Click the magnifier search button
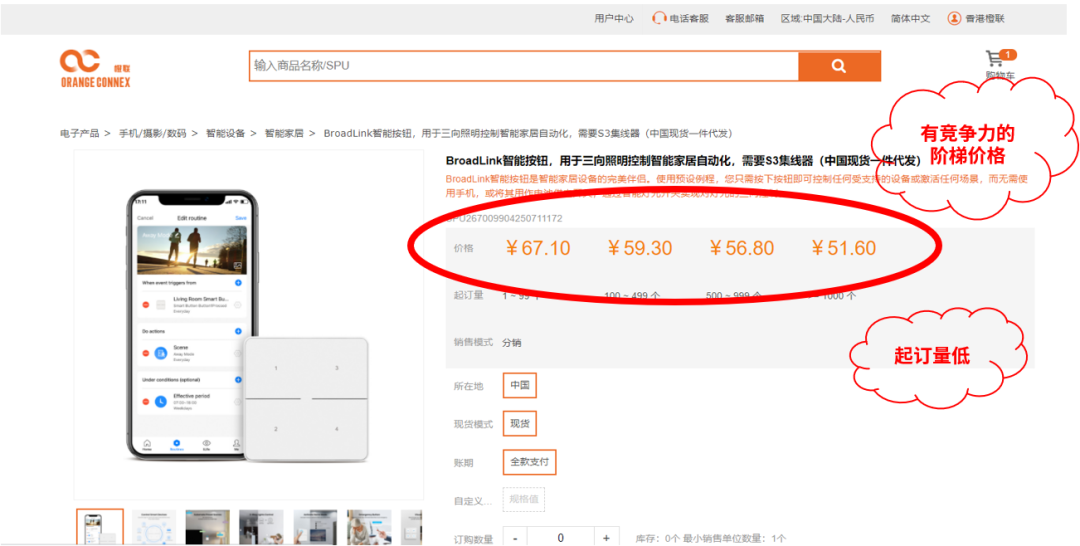Image resolution: width=1080 pixels, height=546 pixels. click(839, 66)
